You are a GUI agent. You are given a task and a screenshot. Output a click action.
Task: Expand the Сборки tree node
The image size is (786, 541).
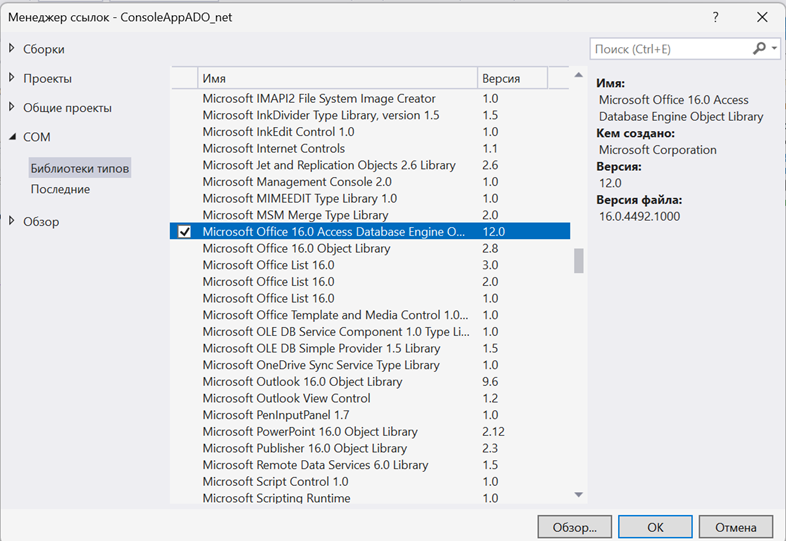click(12, 49)
